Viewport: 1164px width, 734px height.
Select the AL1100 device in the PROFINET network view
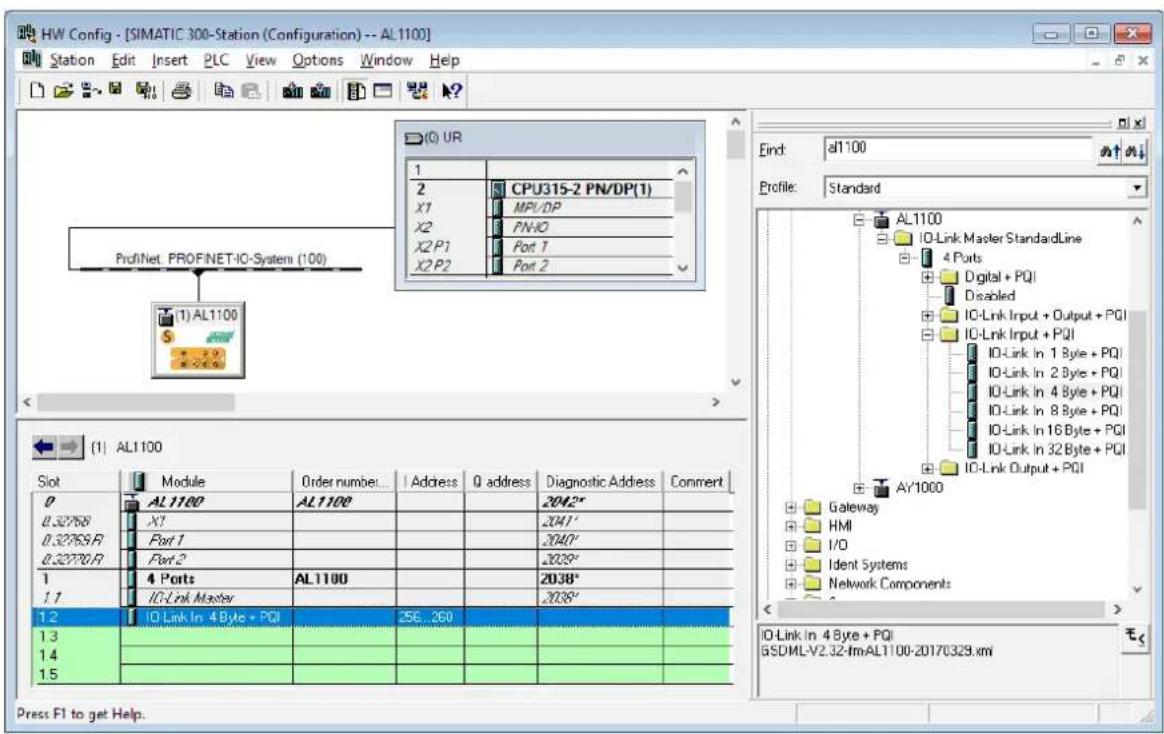(x=198, y=340)
